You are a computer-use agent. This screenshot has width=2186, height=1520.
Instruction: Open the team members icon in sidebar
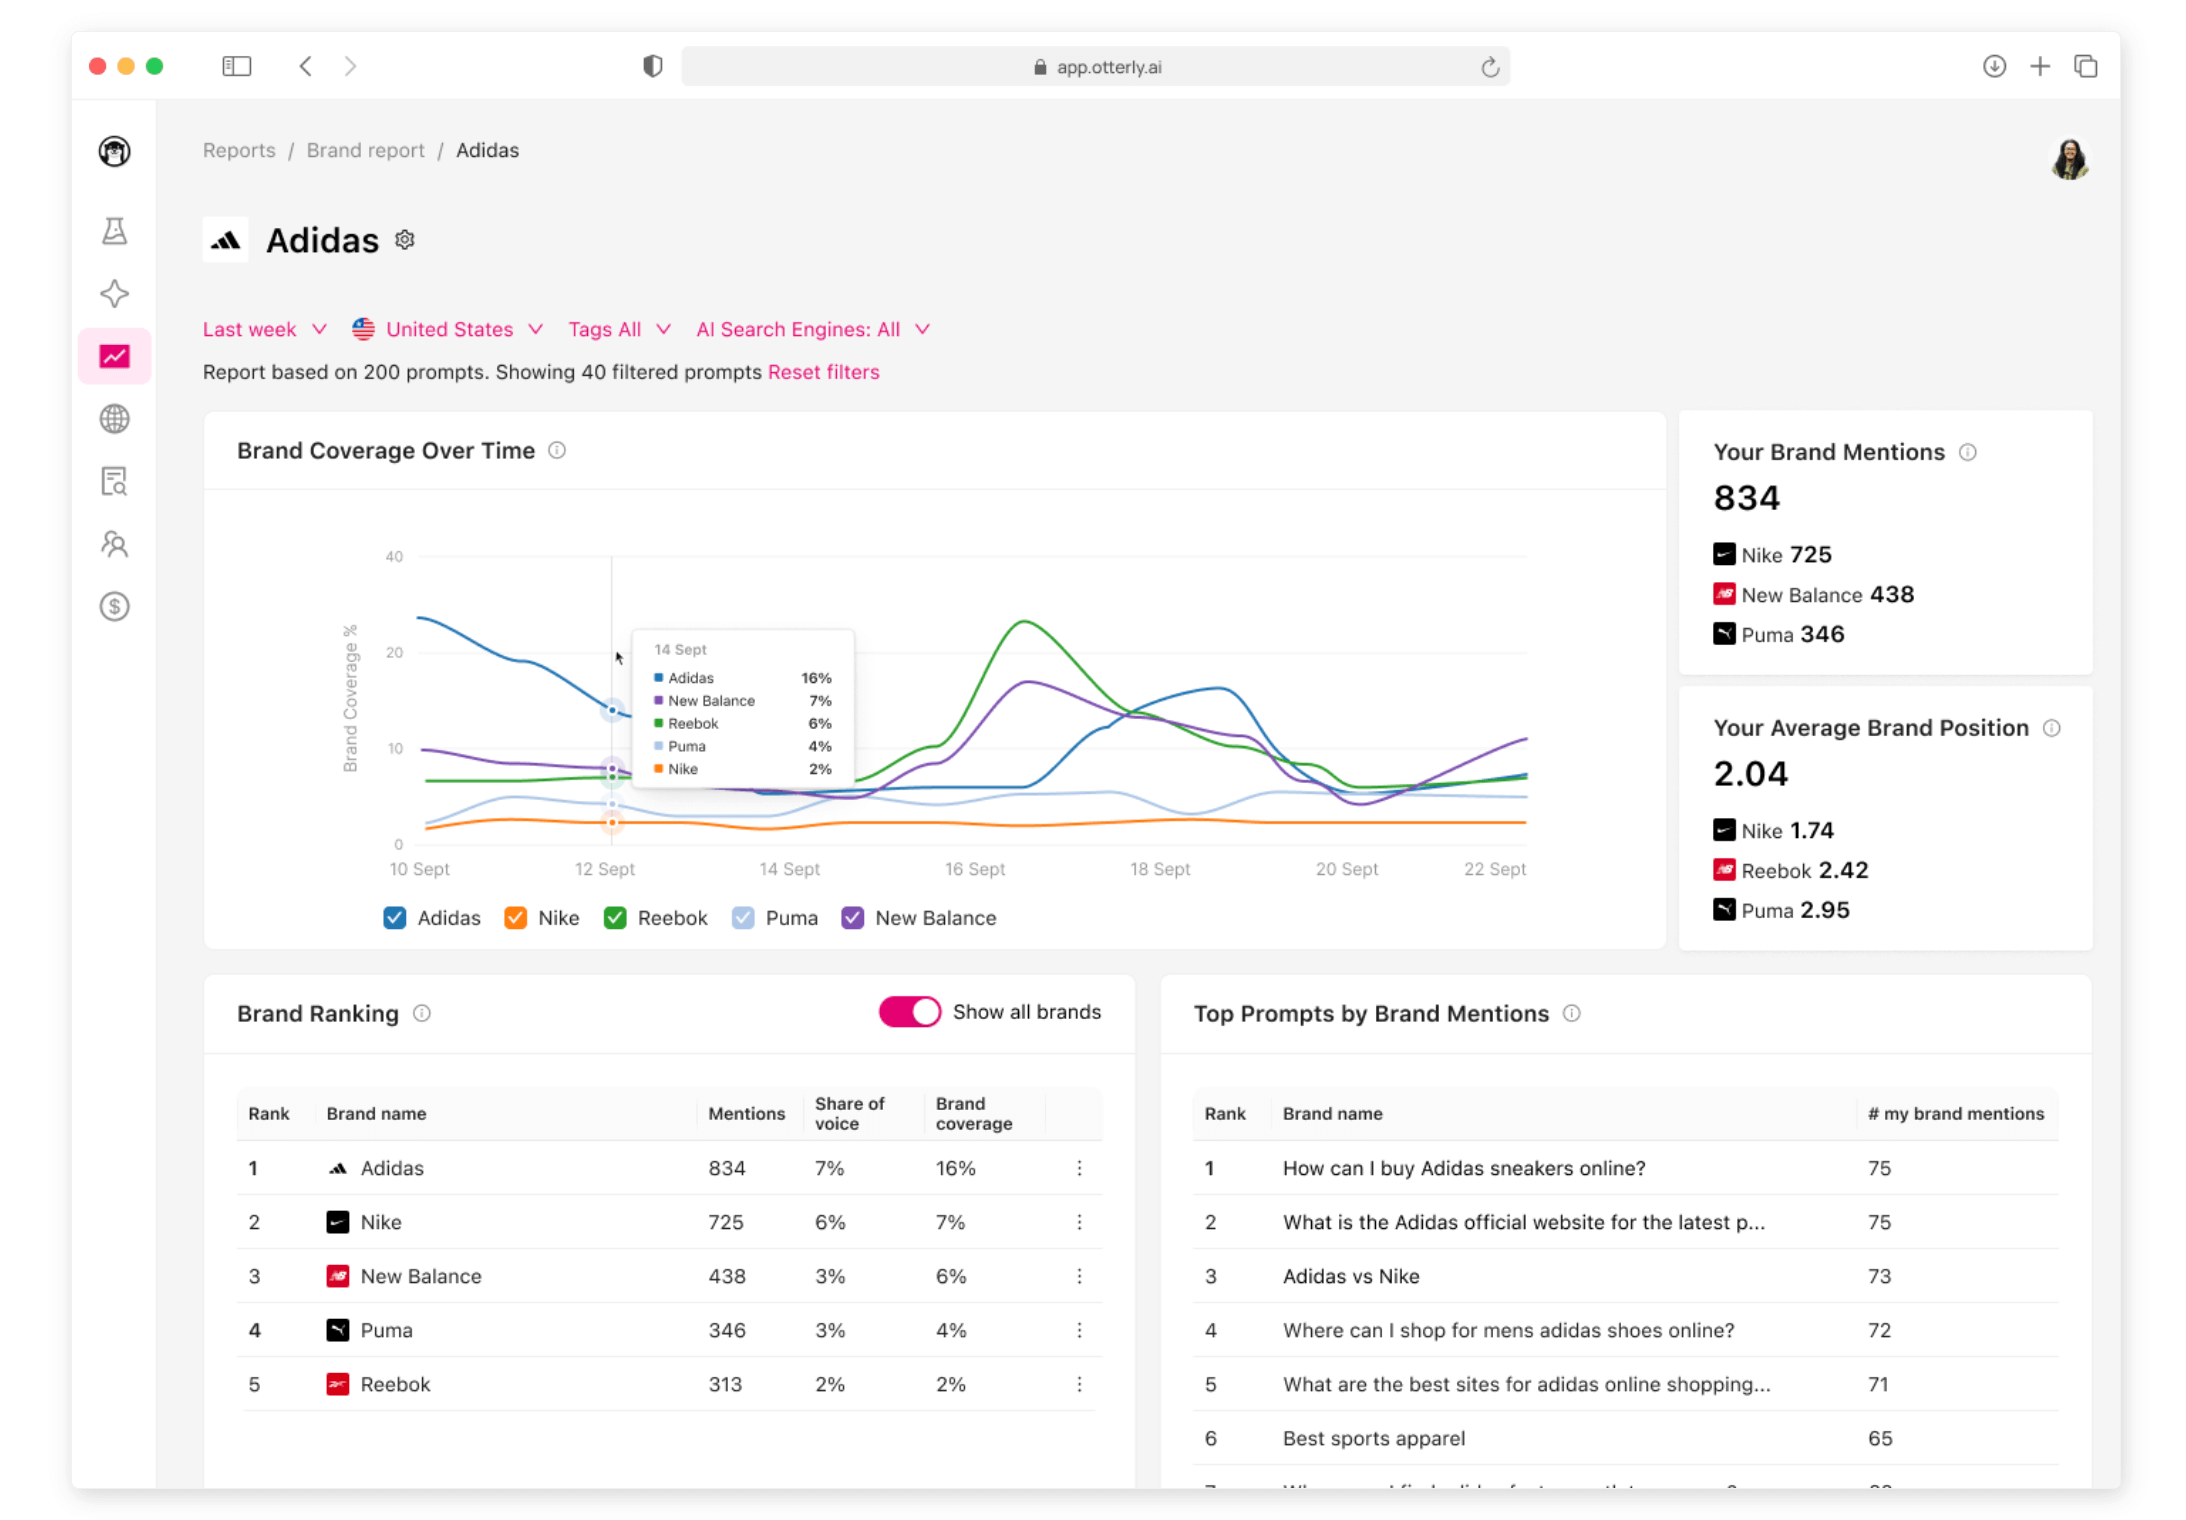[x=114, y=544]
